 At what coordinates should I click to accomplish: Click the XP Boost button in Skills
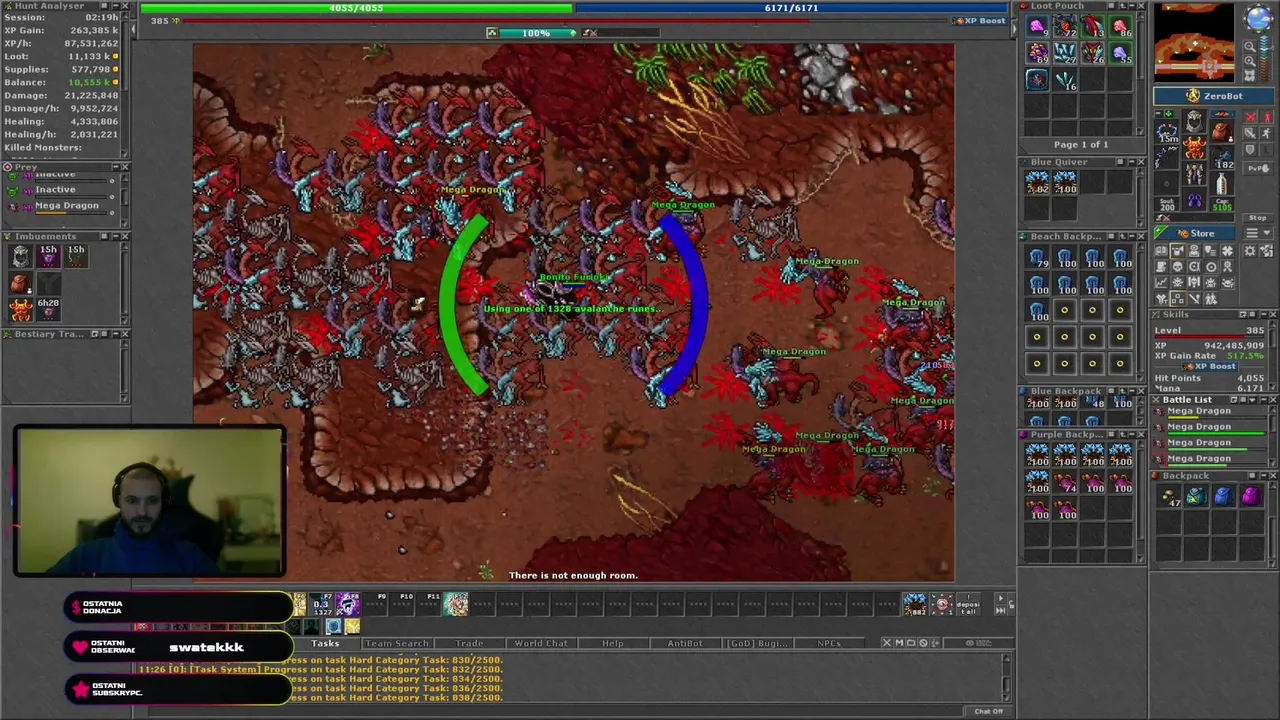click(x=1210, y=366)
